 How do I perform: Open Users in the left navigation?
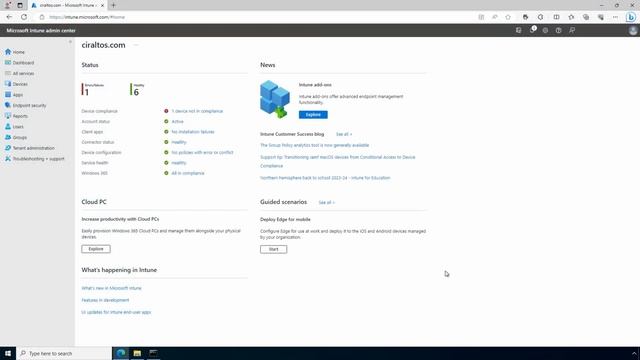14,127
